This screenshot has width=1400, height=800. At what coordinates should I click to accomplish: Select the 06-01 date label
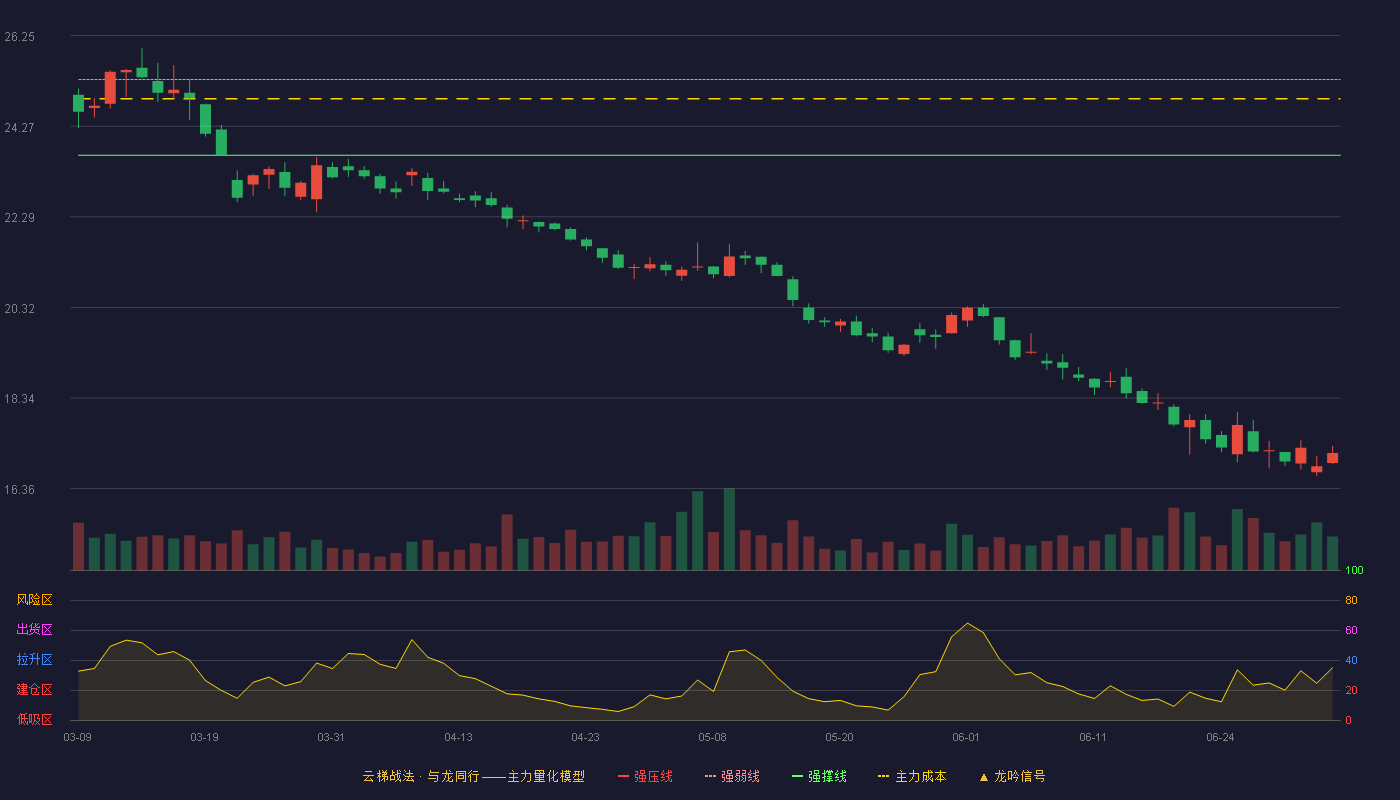[x=966, y=737]
